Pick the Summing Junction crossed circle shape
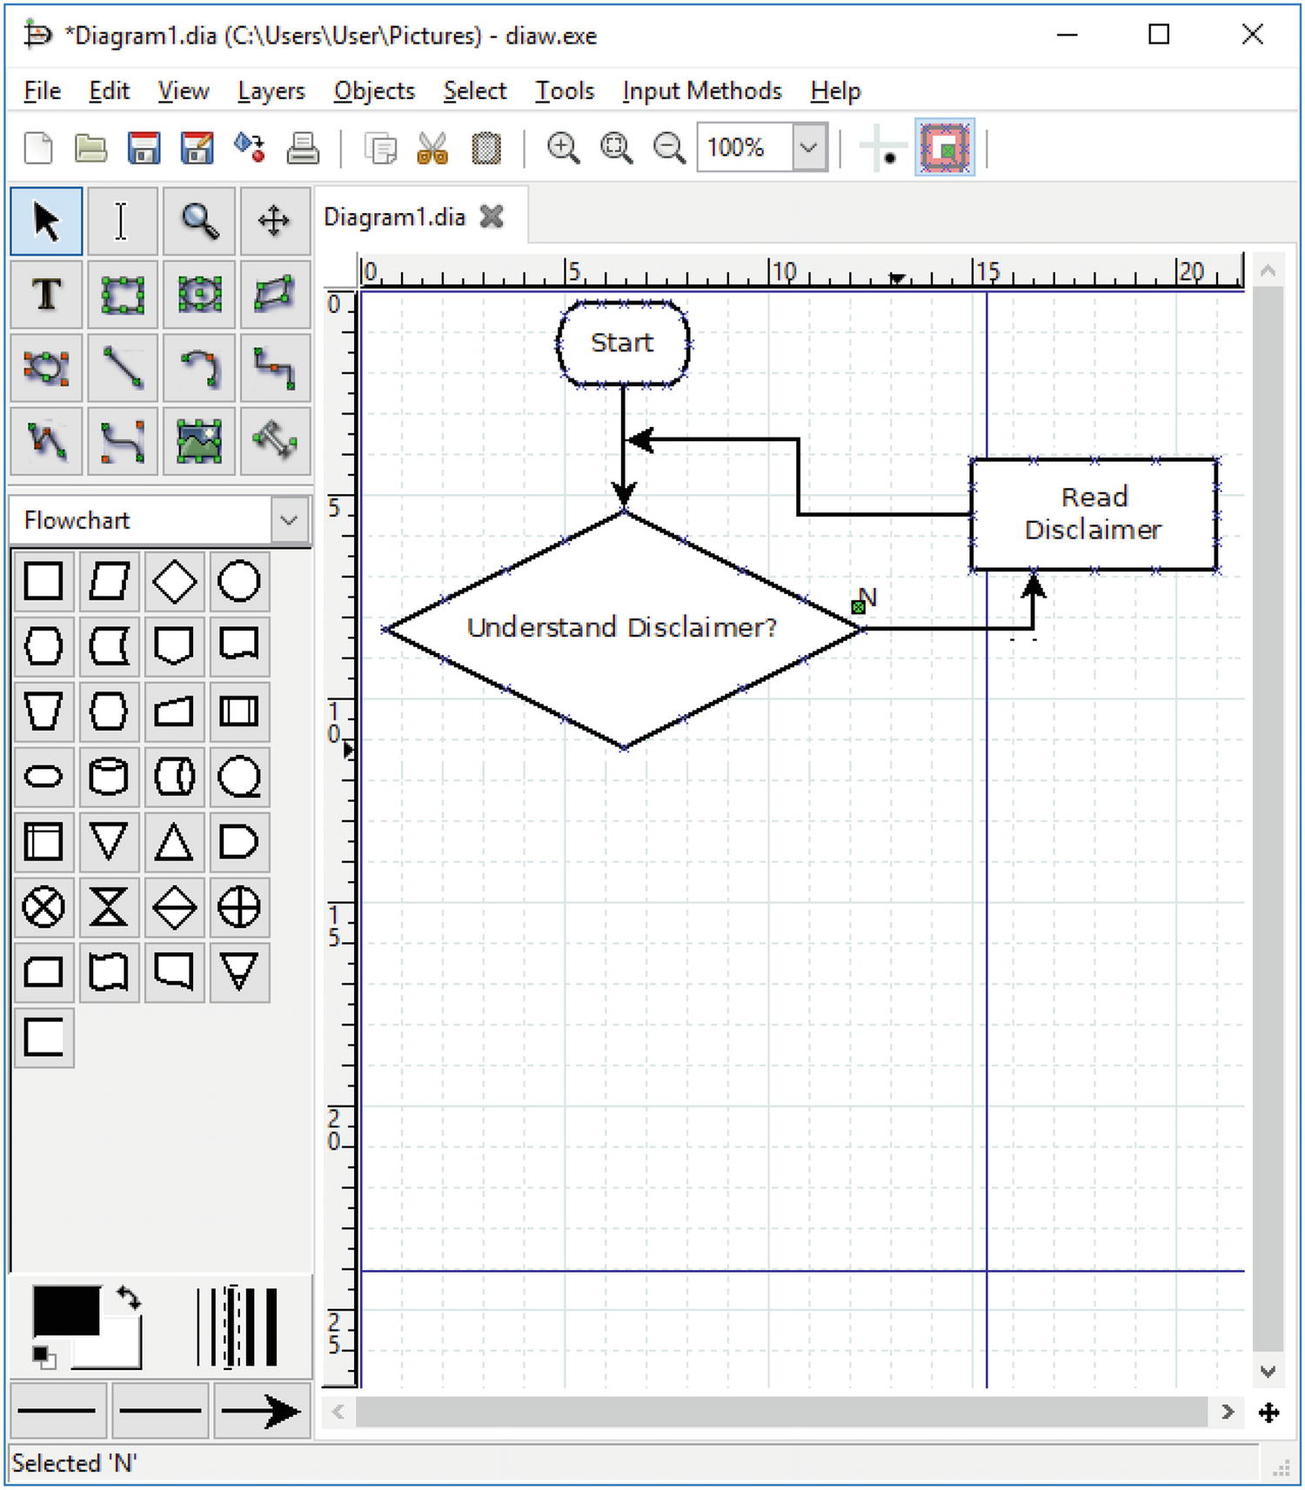This screenshot has height=1490, width=1305. coord(44,908)
